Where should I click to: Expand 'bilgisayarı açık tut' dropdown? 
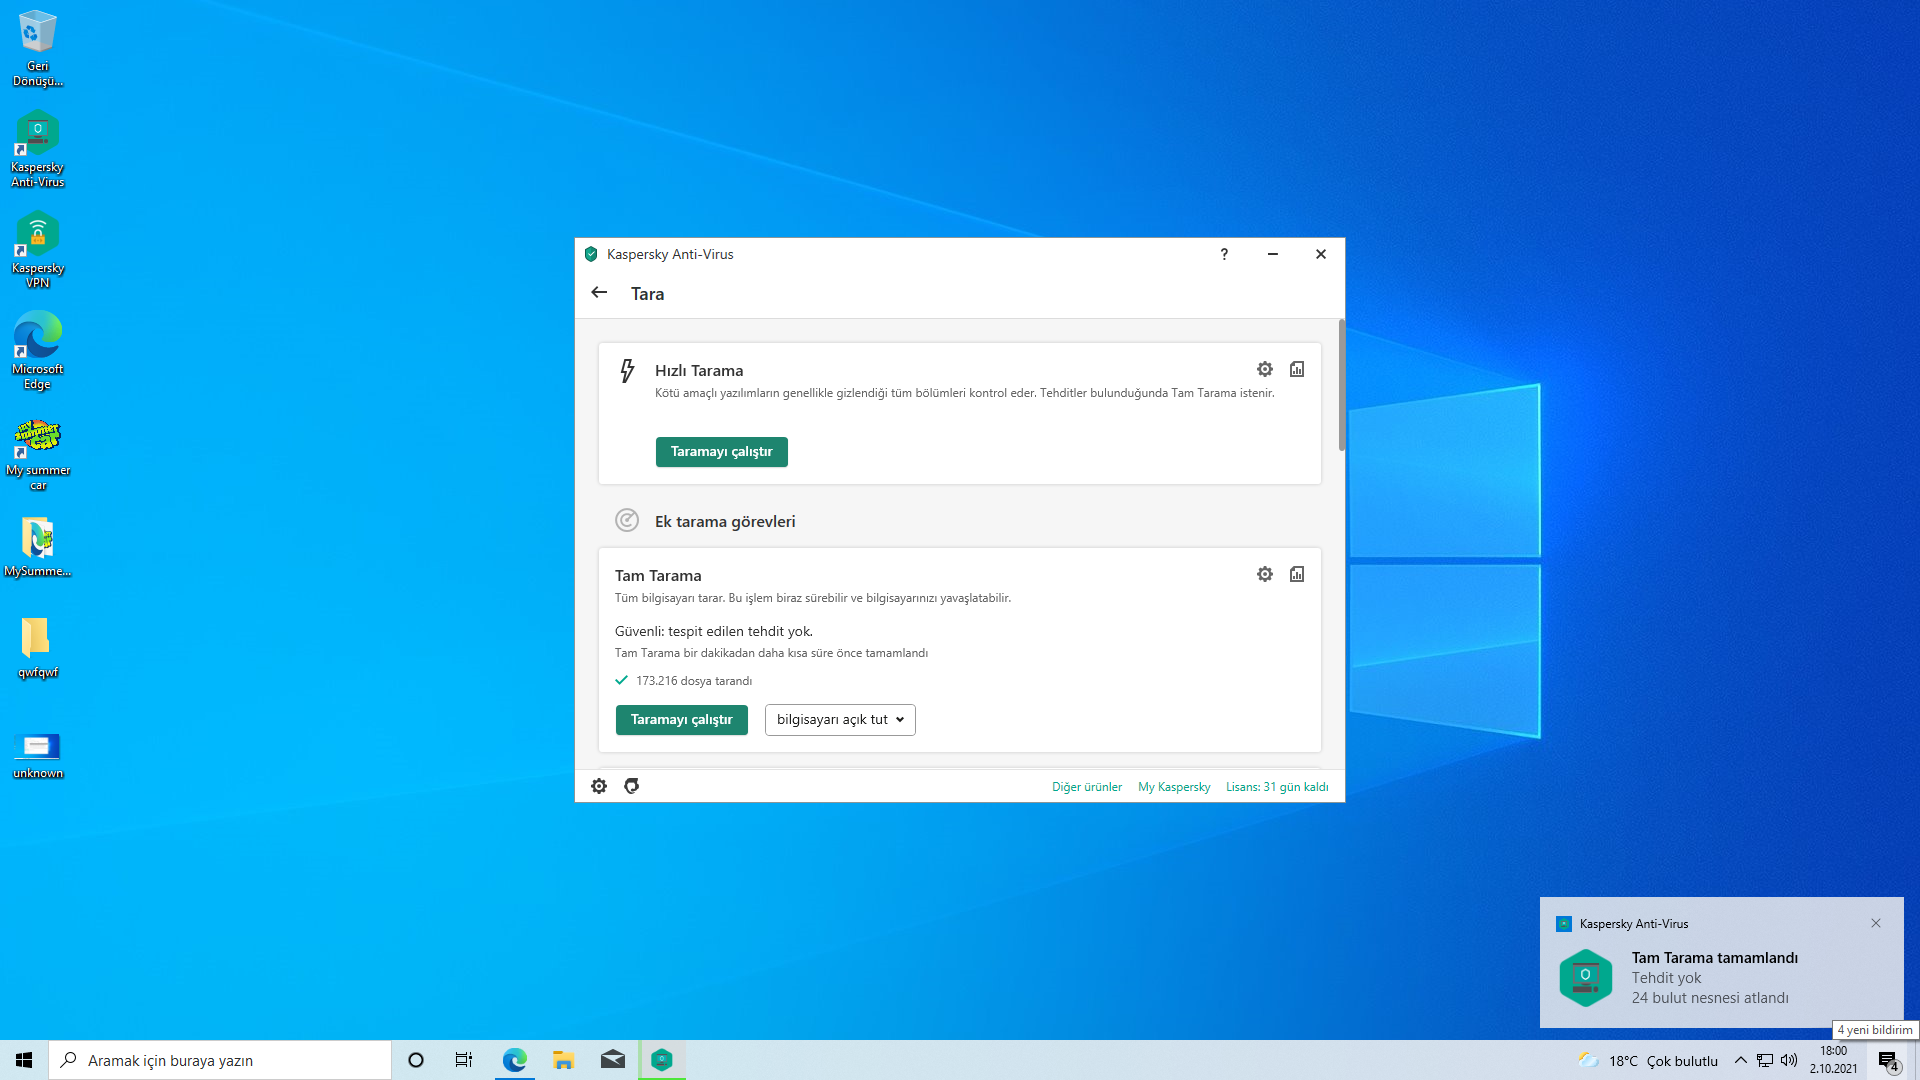(840, 720)
